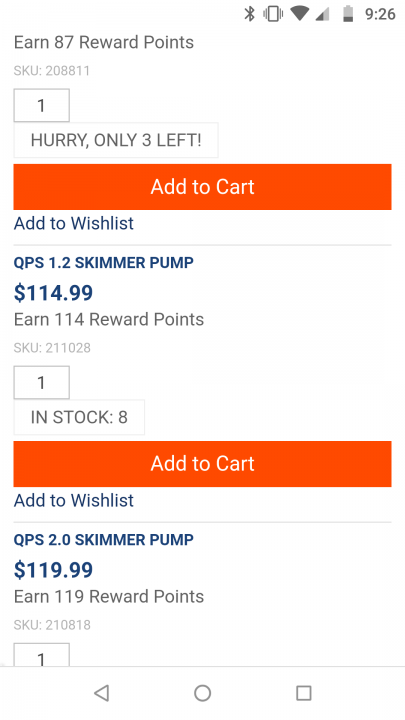Tap the battery status icon
The image size is (405, 720).
tap(349, 14)
